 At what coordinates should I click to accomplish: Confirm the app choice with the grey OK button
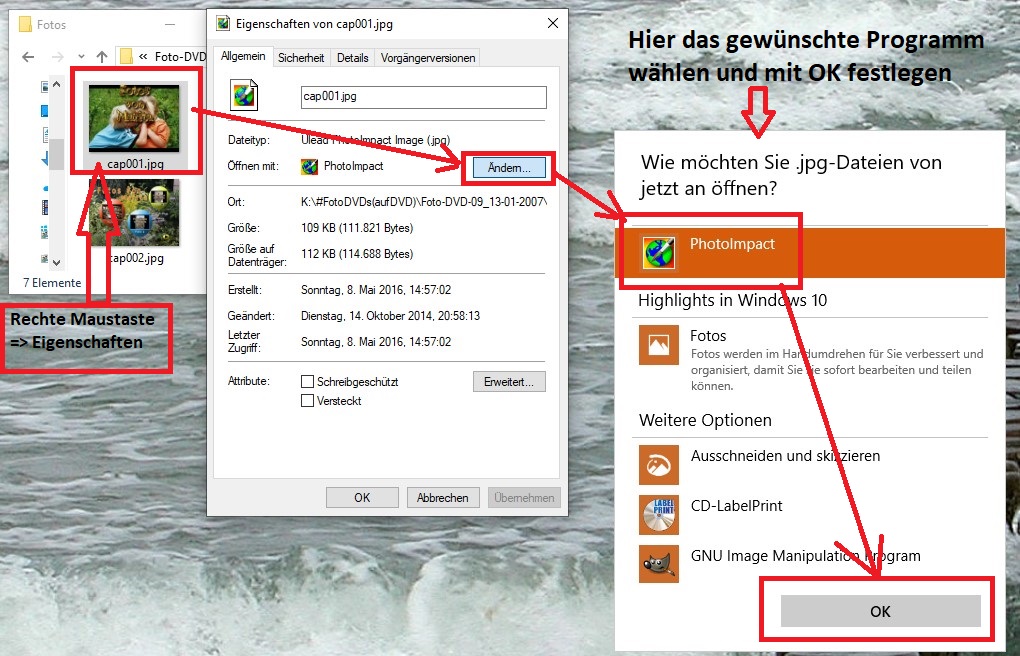pyautogui.click(x=880, y=611)
